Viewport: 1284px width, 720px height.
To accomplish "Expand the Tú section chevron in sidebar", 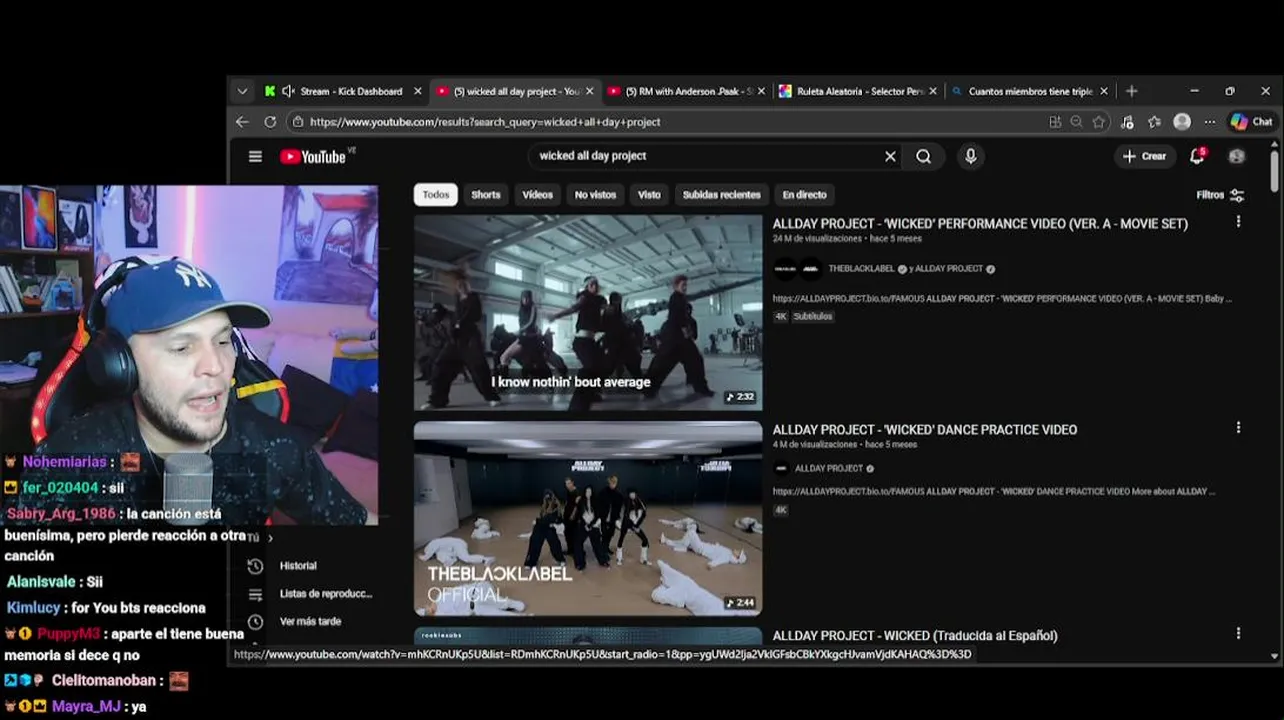I will (270, 538).
